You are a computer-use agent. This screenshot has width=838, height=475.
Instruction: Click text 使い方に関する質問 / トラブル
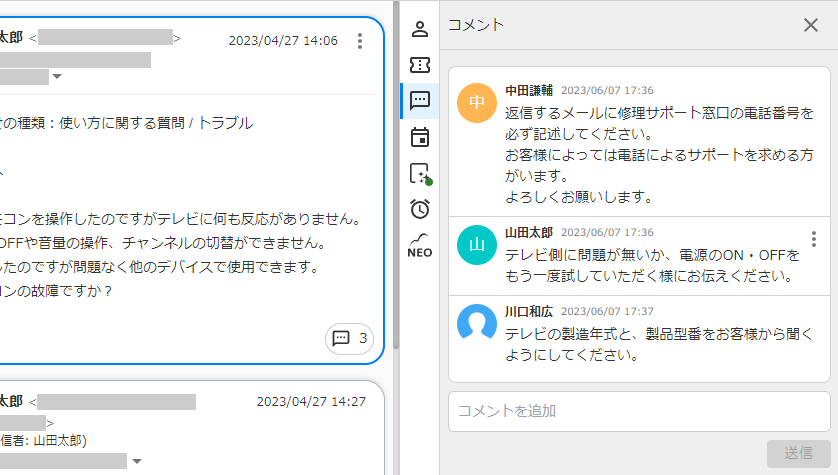coord(156,123)
